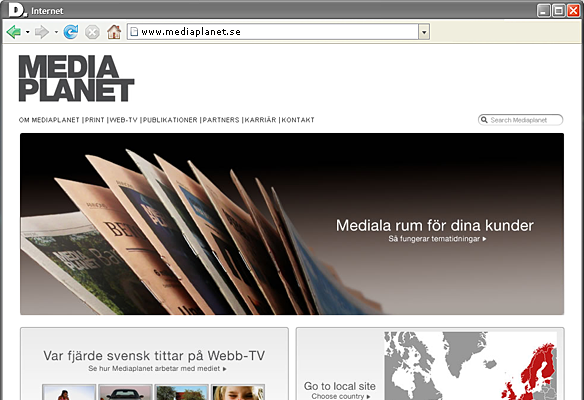Image resolution: width=584 pixels, height=400 pixels.
Task: Click the Mediaplanet logo
Action: click(76, 78)
